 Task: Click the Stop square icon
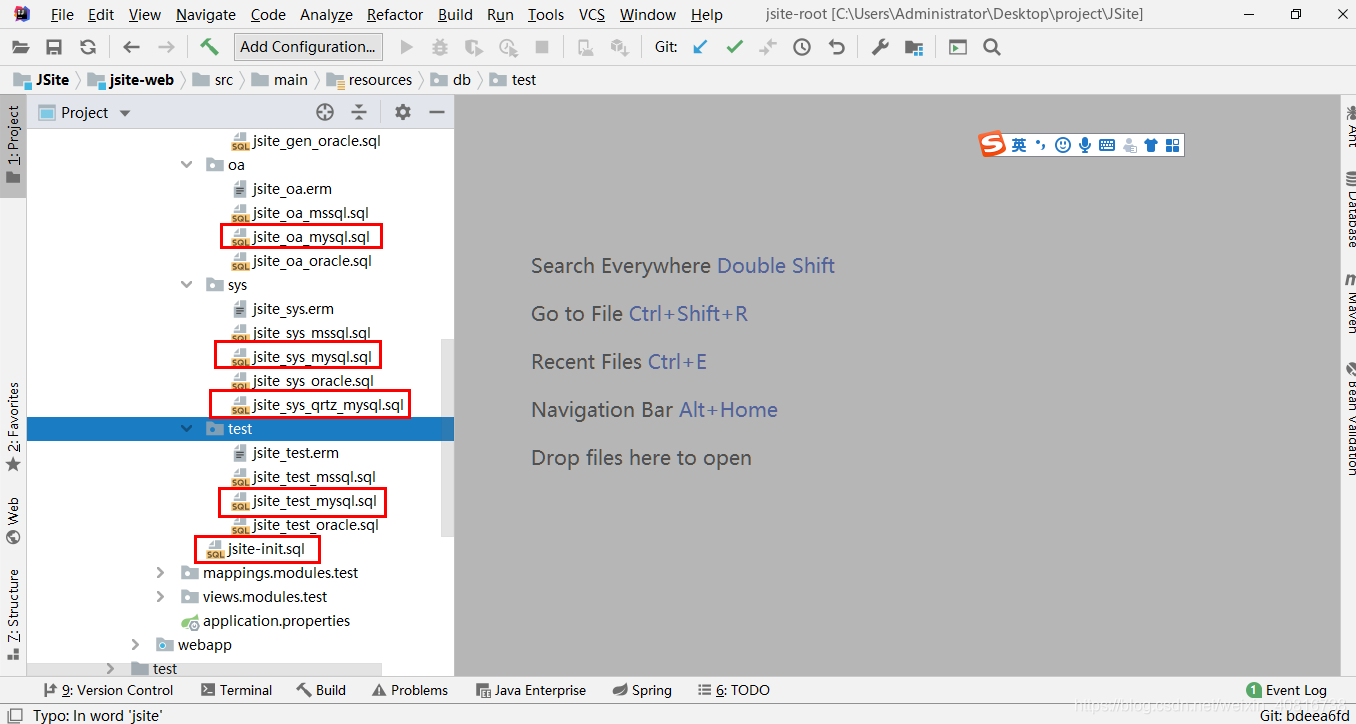(542, 47)
